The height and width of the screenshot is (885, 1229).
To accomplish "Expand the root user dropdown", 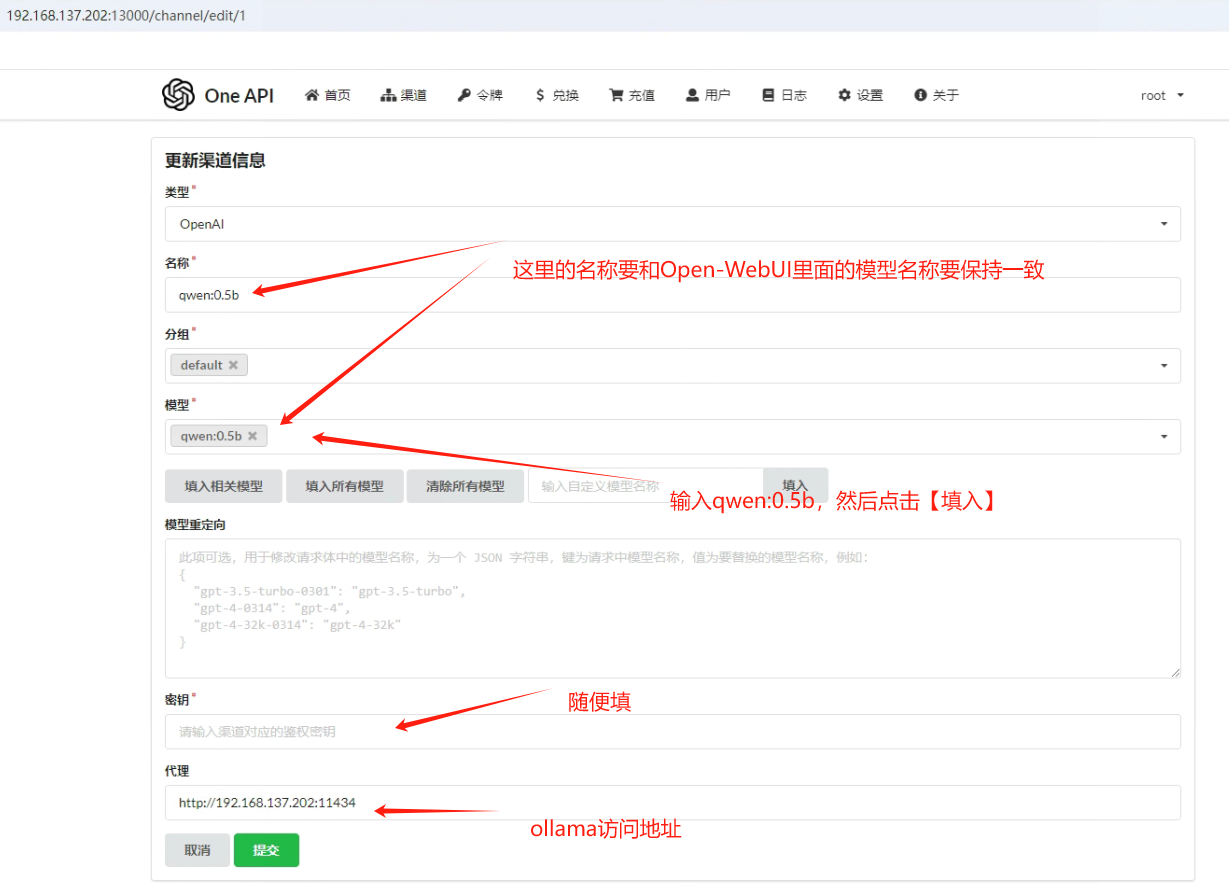I will [1162, 95].
